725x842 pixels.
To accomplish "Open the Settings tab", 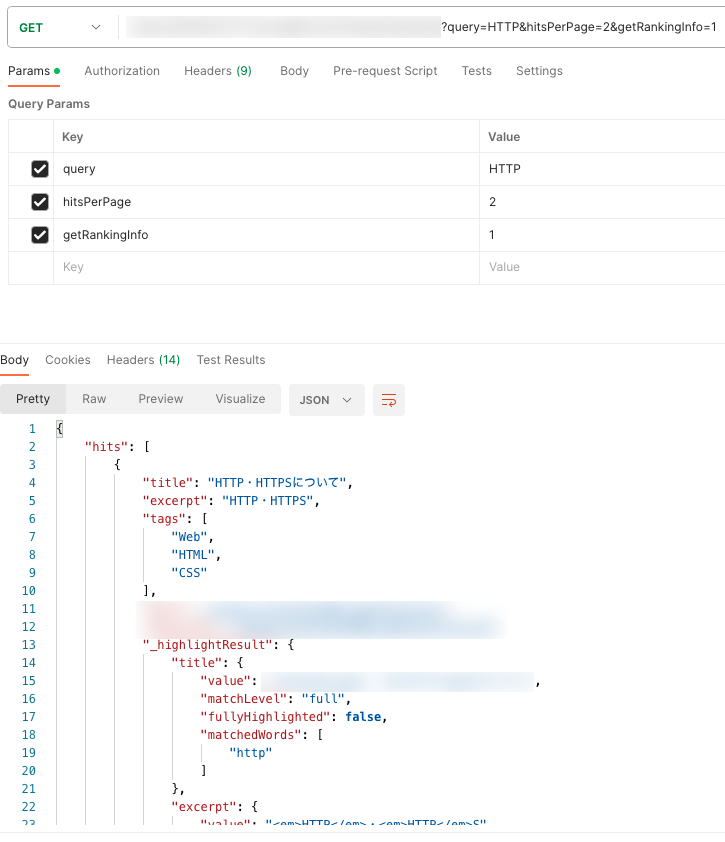I will coord(539,71).
